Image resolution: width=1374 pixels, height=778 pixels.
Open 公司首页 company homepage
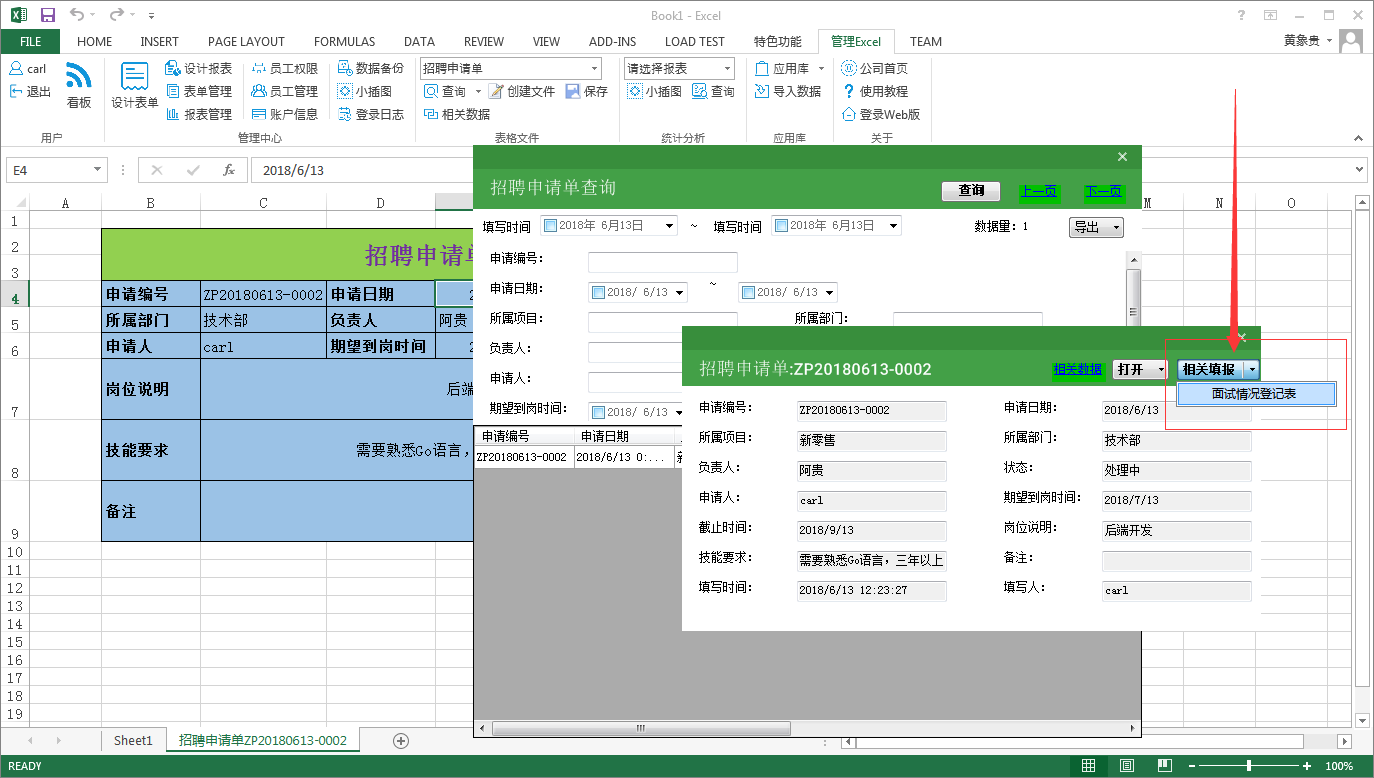coord(875,68)
